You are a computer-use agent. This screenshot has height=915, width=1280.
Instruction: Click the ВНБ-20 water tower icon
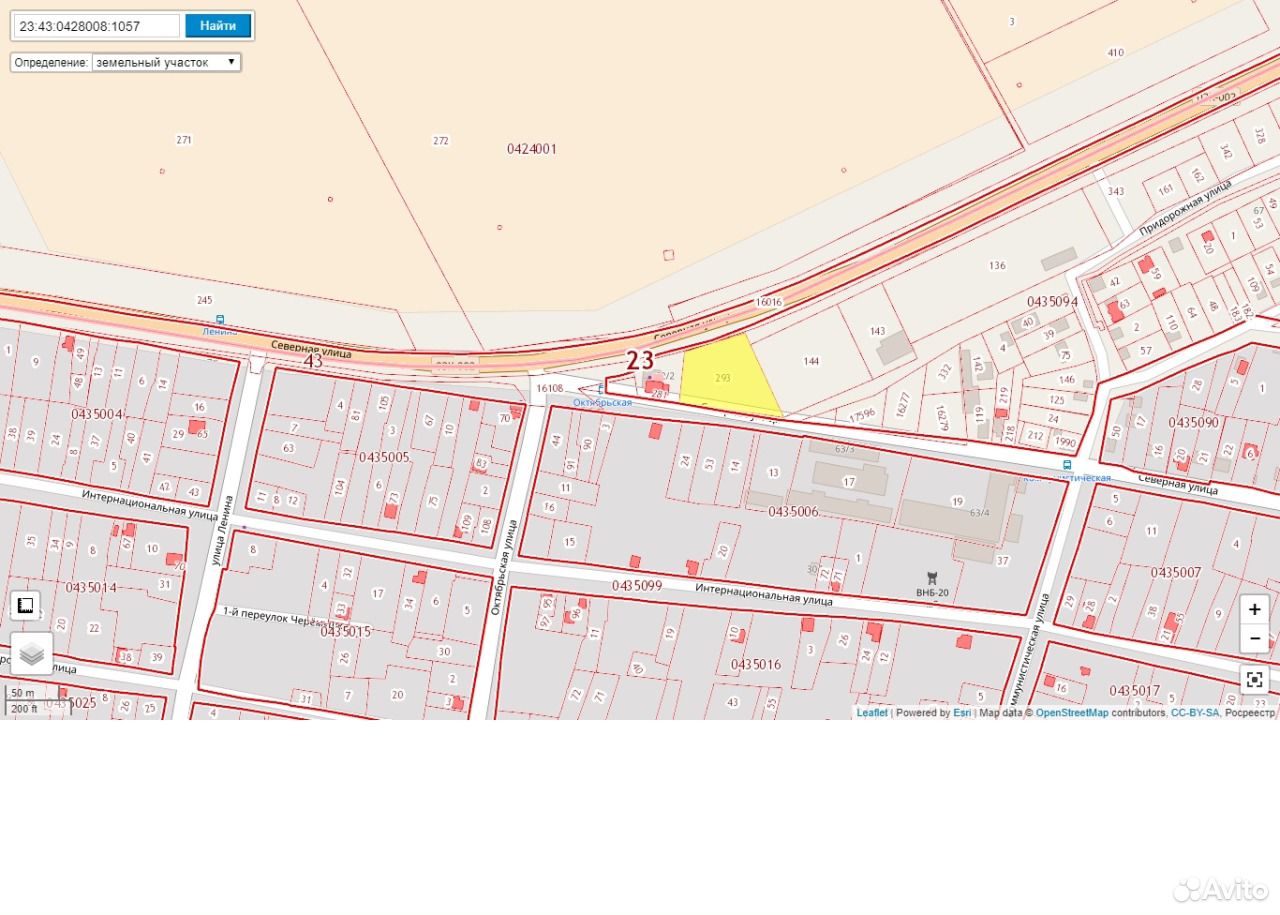click(932, 578)
